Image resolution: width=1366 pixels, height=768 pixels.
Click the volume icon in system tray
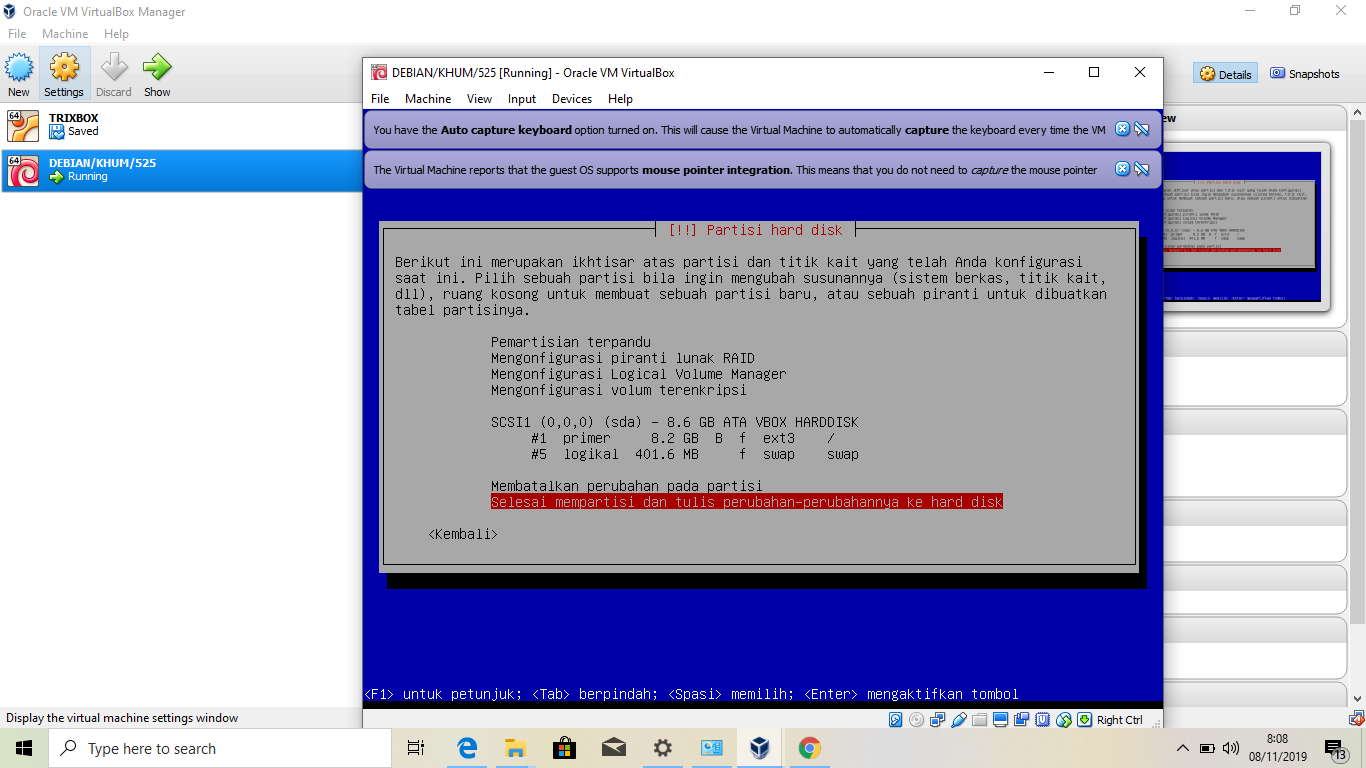1231,748
